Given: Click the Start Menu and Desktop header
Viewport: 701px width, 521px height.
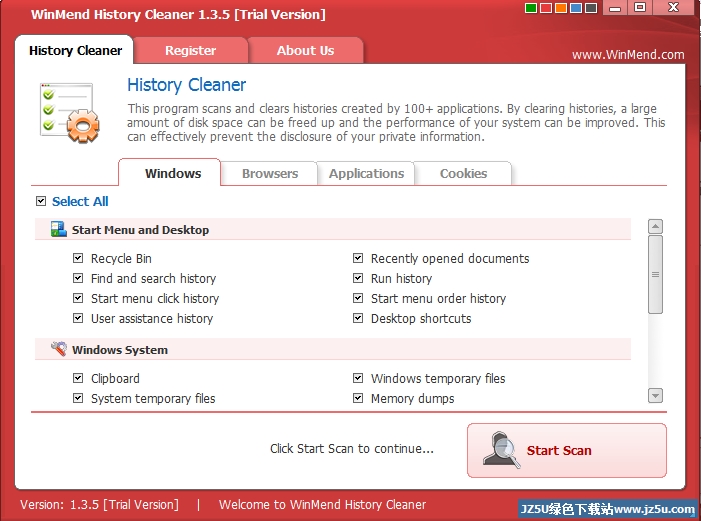Looking at the screenshot, I should pos(333,229).
